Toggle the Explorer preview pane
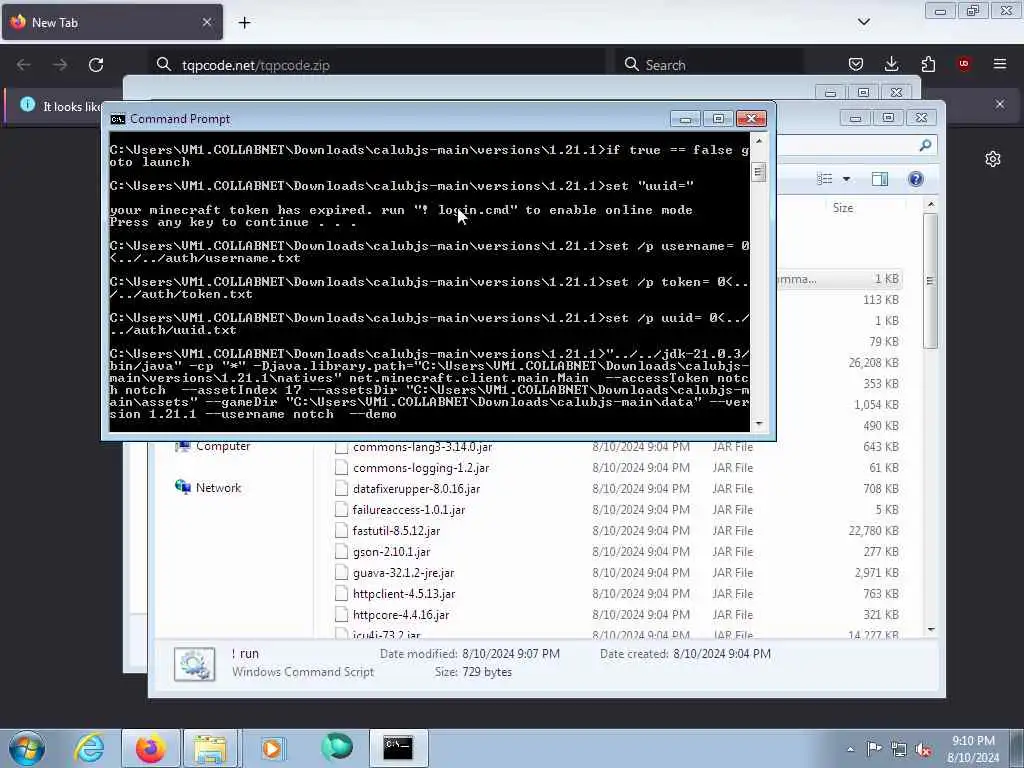The width and height of the screenshot is (1024, 768). (x=880, y=179)
